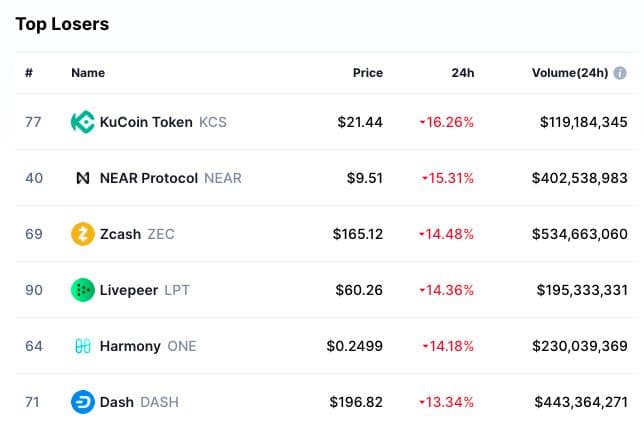
Task: Sort by the Volume(24h) column header
Action: (x=569, y=73)
